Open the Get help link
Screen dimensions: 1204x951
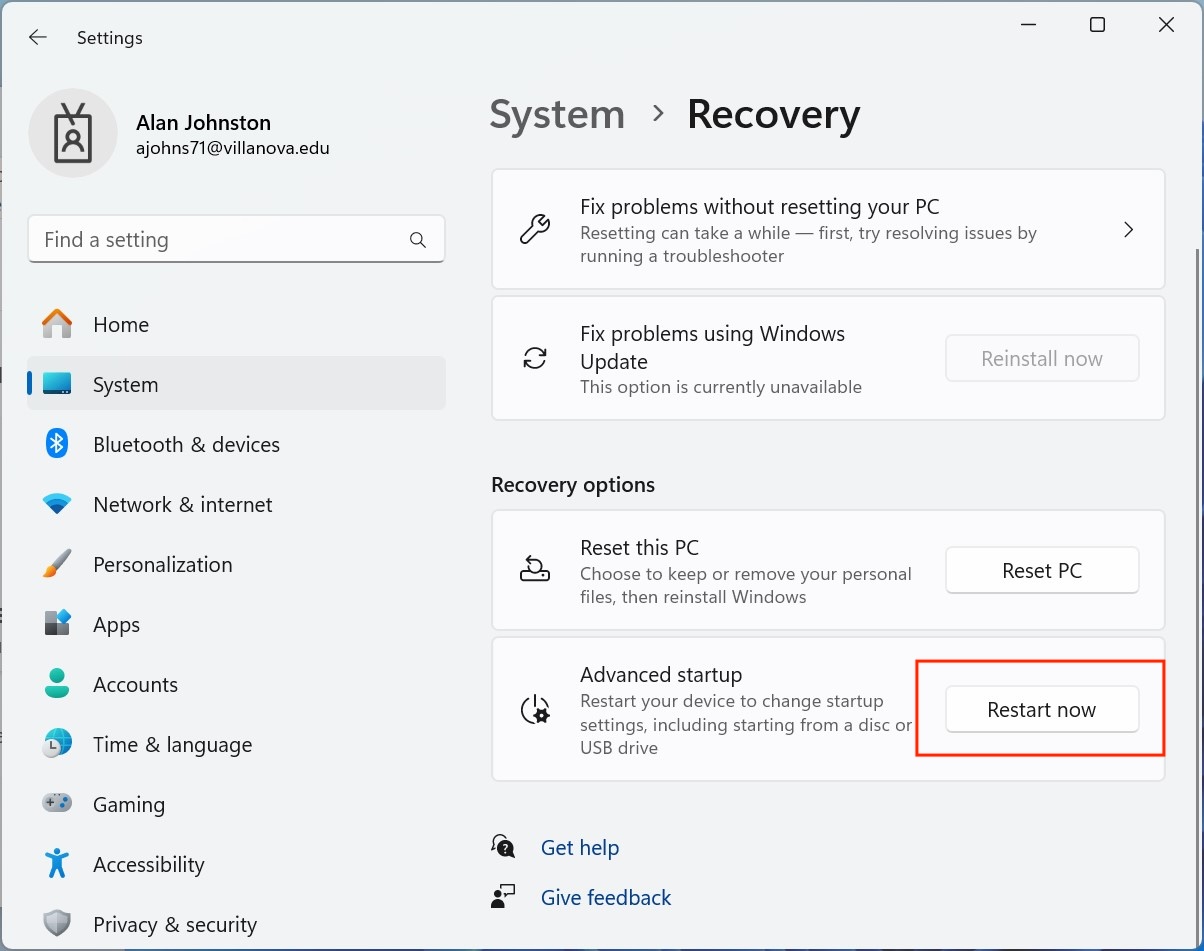pos(580,848)
